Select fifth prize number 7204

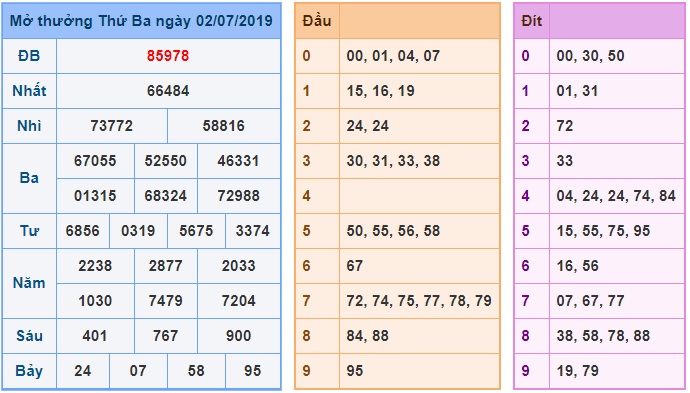click(x=238, y=301)
